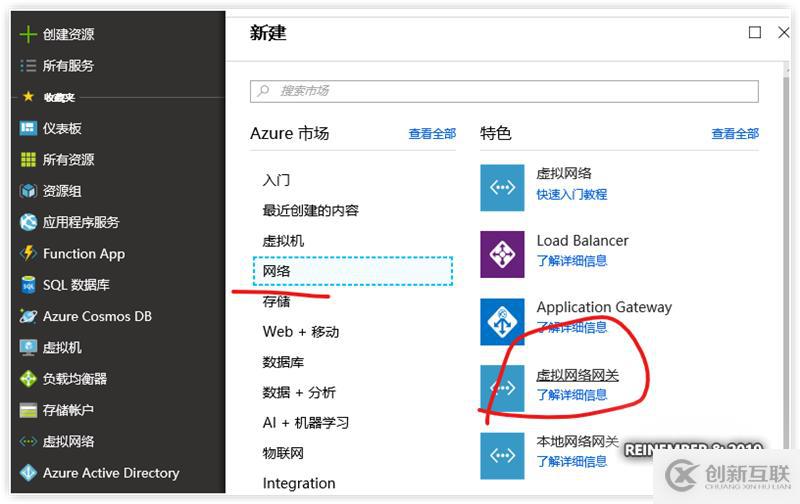Screen dimensions: 800x504
Task: Click the Favorites star icon
Action: pos(29,96)
